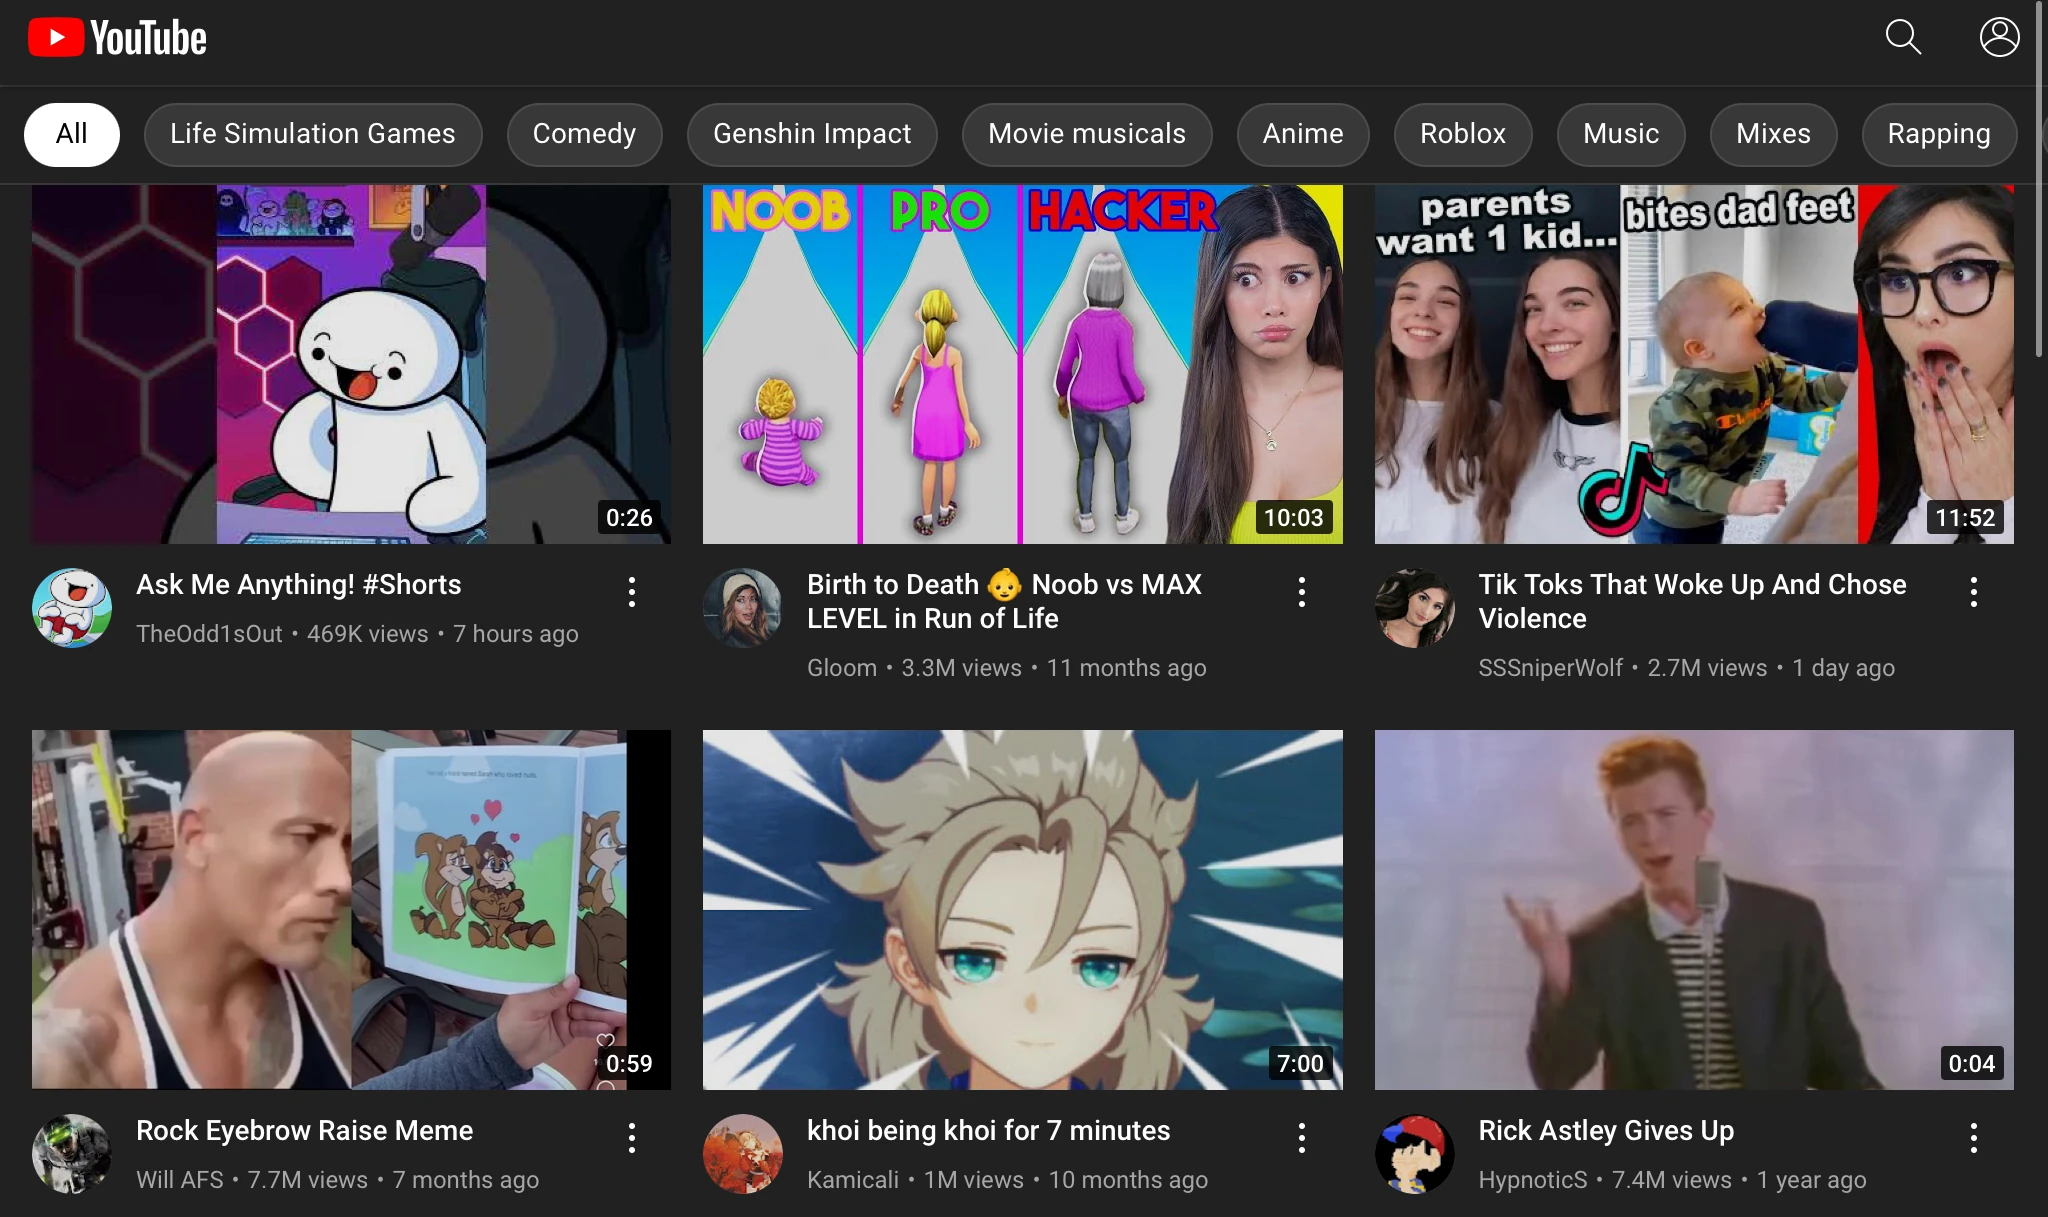Open options menu for Ask Me Anything video
Screen dimensions: 2048x1217
[x=632, y=592]
